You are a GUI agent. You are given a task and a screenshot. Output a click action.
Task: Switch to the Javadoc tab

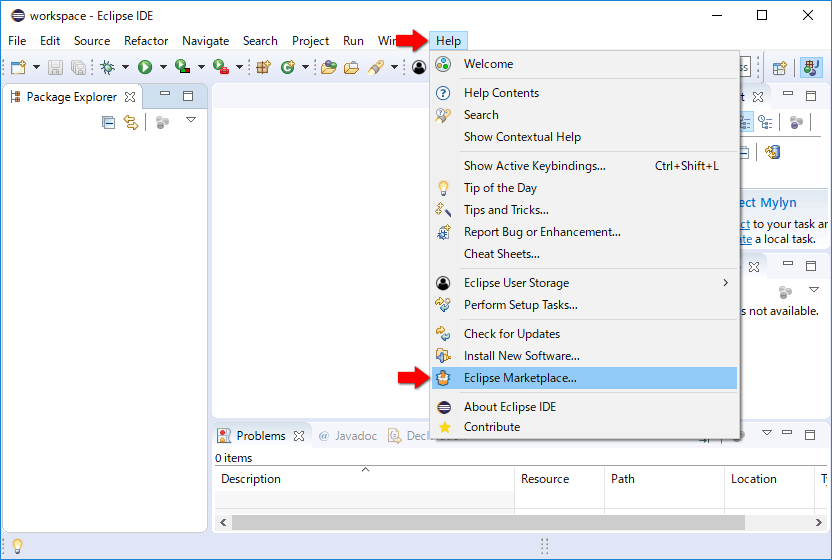348,436
